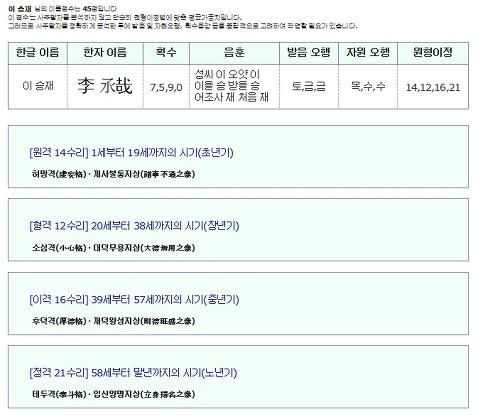The image size is (500, 419).
Task: Click the stroke count 7,5,9,0 cell
Action: (166, 87)
